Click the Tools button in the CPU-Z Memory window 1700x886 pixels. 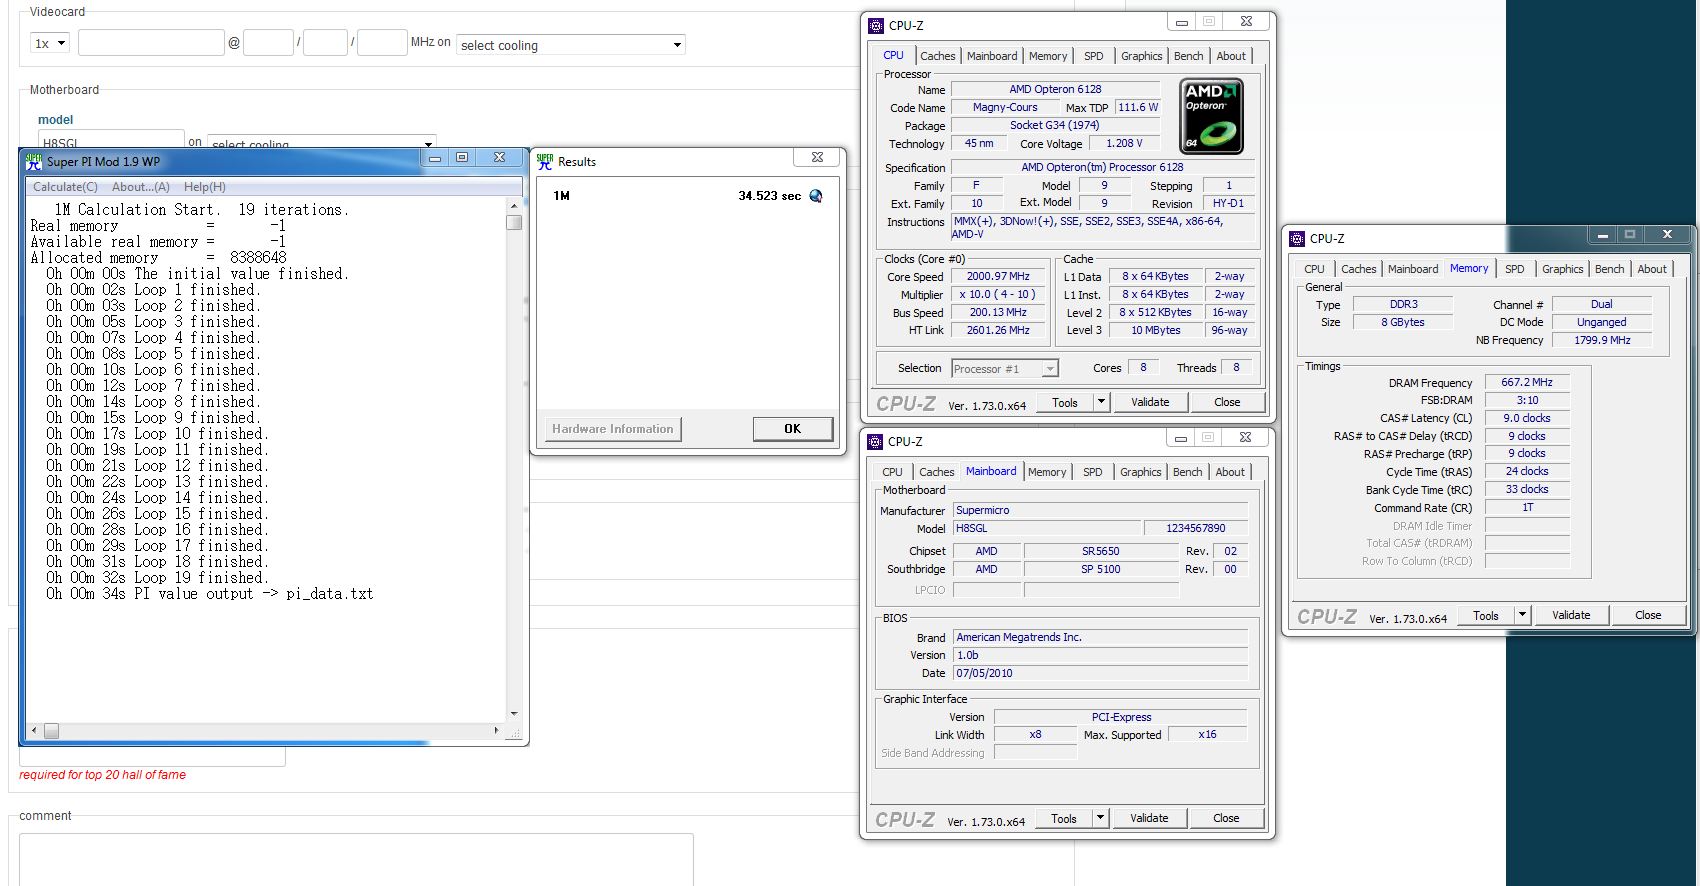[1486, 615]
